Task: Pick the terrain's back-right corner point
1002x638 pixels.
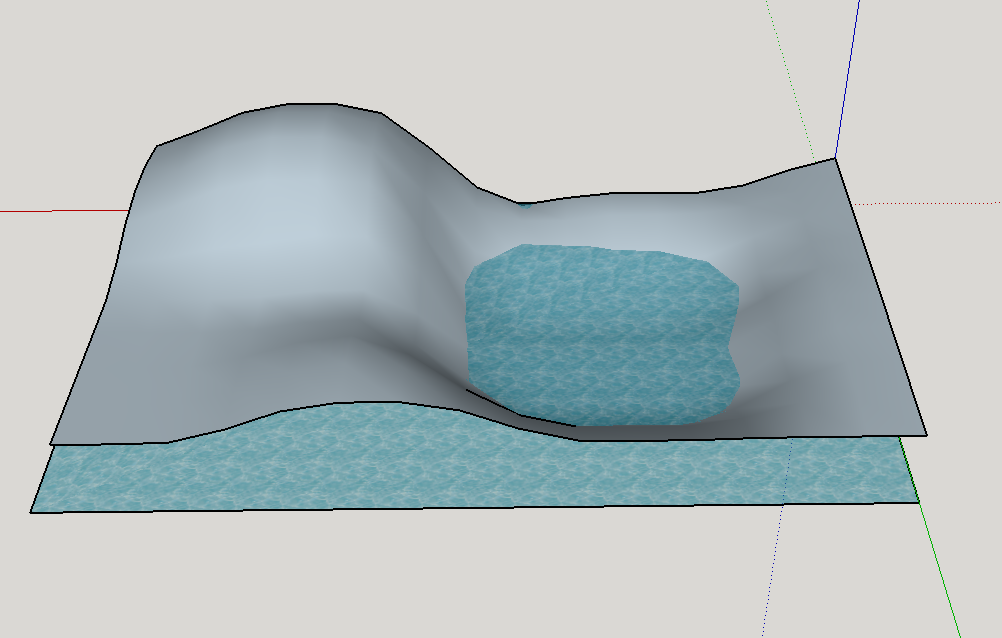Action: (x=835, y=159)
